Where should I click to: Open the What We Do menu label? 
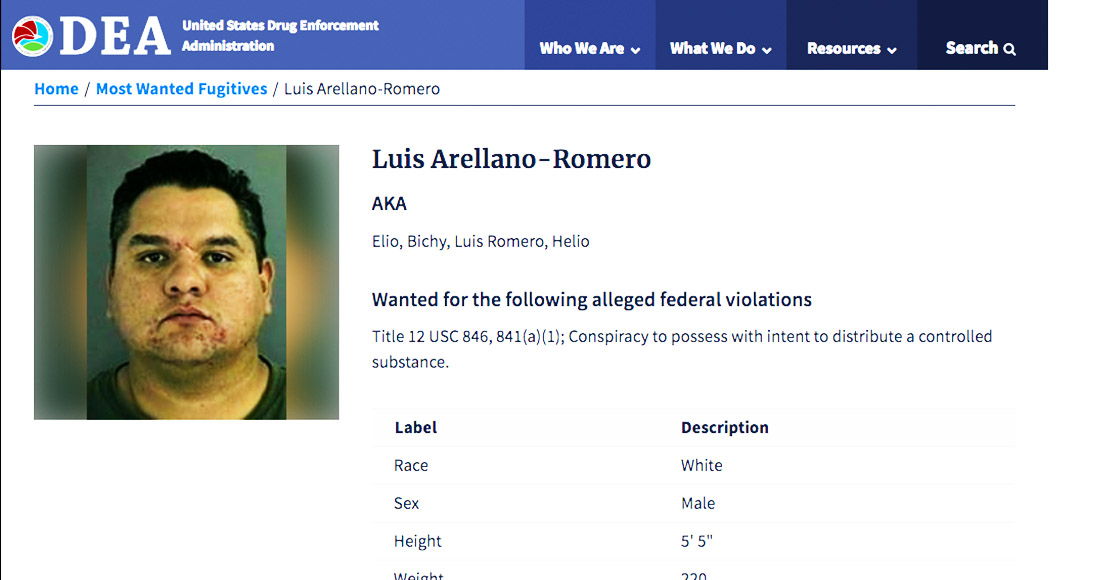(x=712, y=48)
